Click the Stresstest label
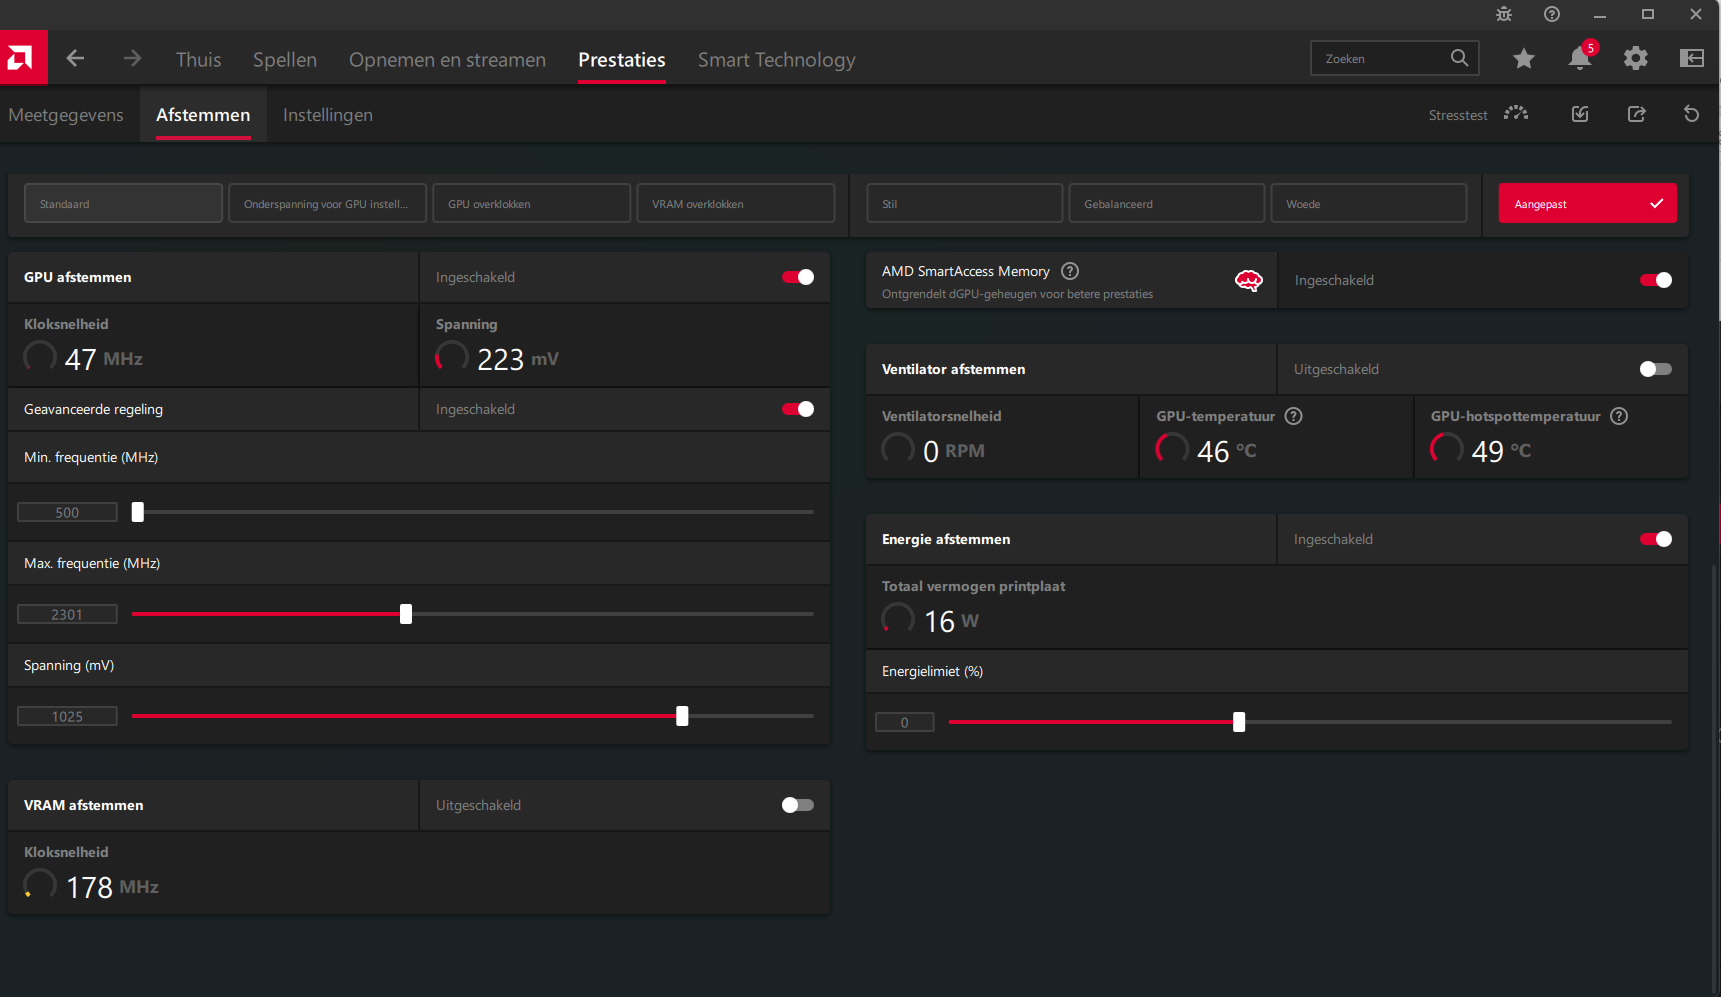 pos(1458,115)
